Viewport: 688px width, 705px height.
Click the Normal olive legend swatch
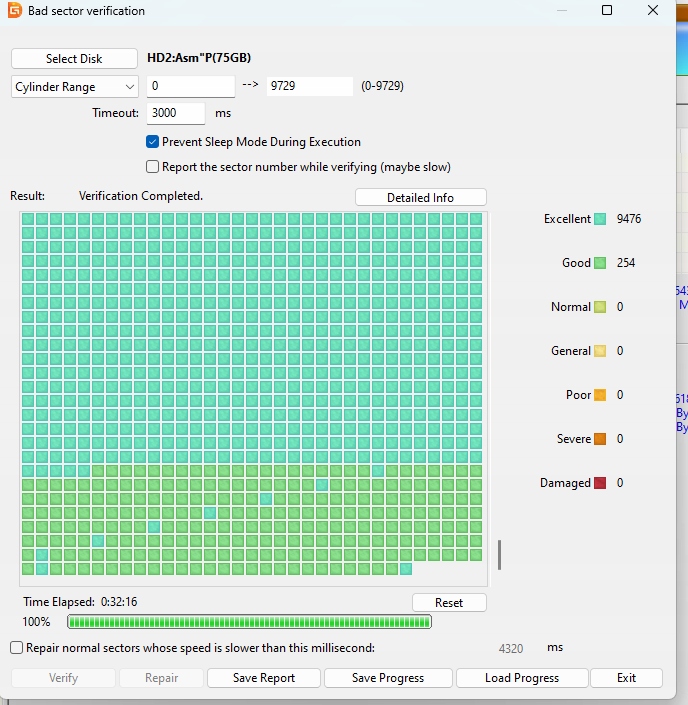click(x=600, y=307)
